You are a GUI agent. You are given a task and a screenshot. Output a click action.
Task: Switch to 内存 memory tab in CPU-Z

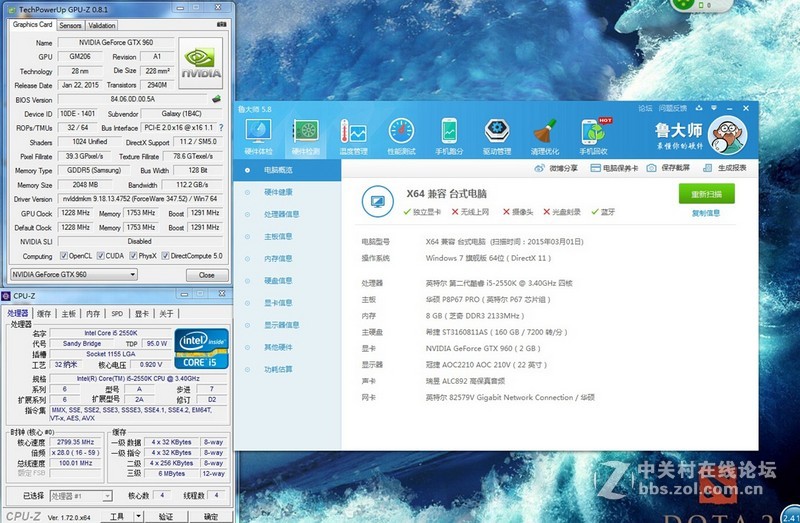[93, 314]
